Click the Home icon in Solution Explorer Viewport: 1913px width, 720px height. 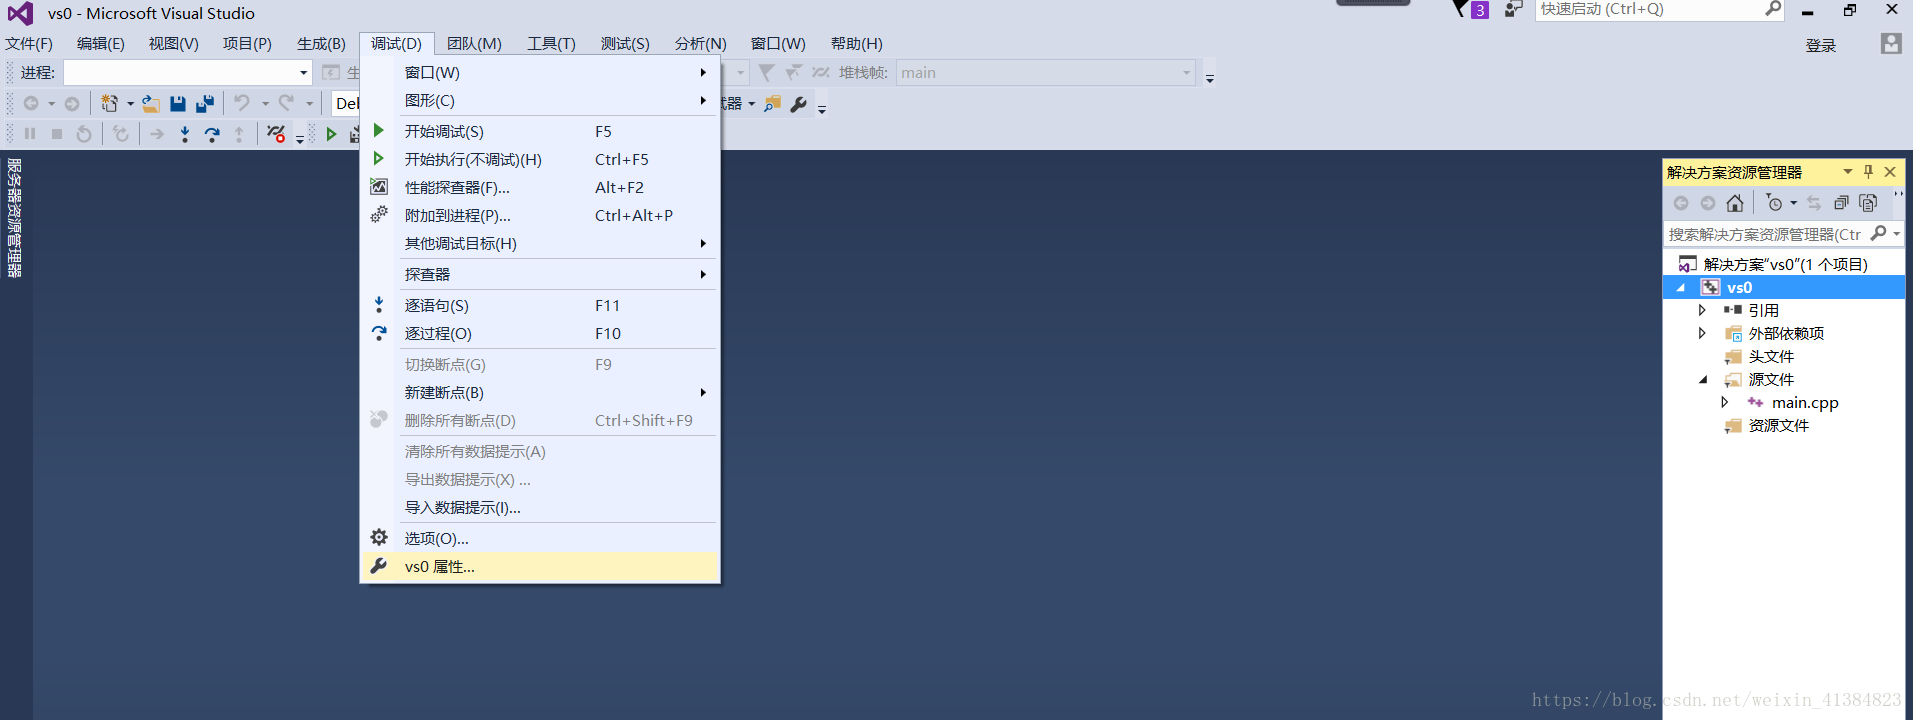[x=1735, y=203]
